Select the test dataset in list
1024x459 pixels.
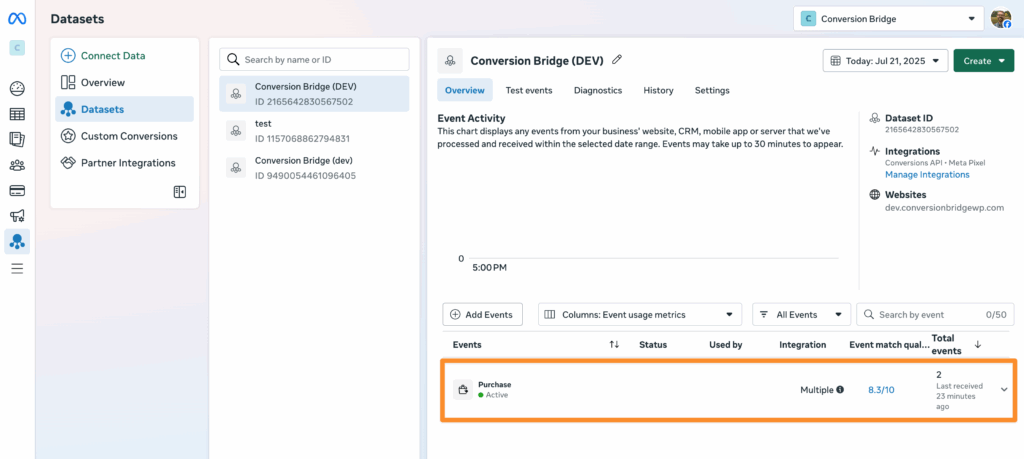click(x=314, y=131)
